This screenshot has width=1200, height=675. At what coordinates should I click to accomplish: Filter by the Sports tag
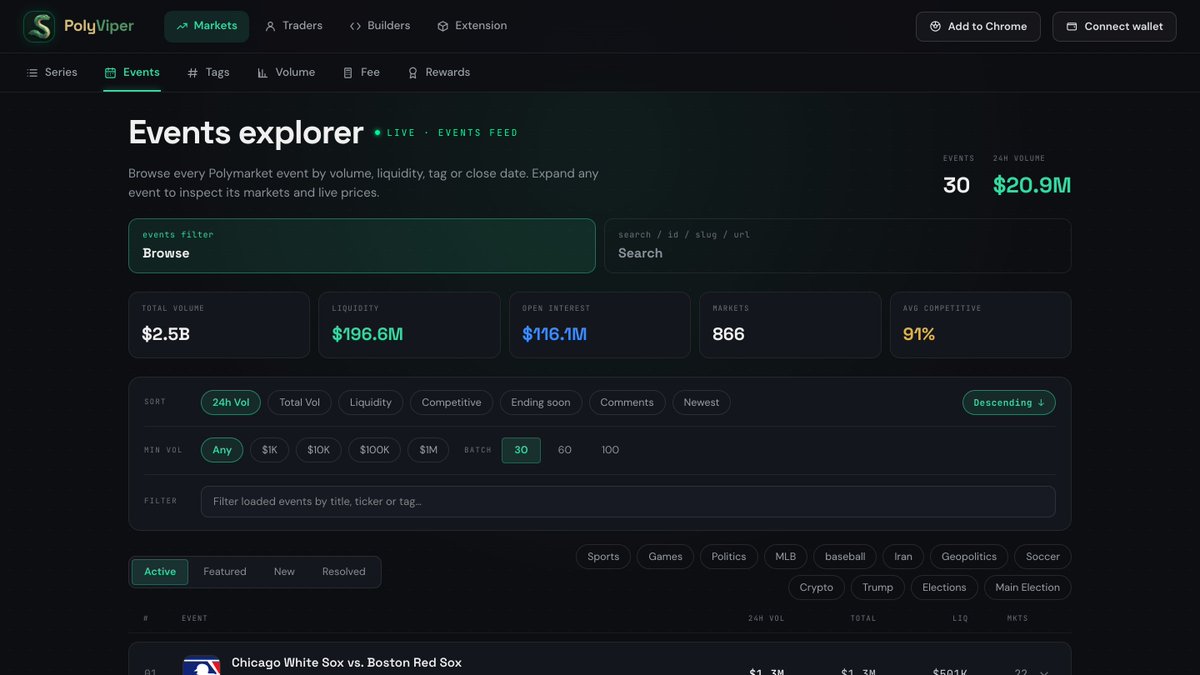pos(603,557)
